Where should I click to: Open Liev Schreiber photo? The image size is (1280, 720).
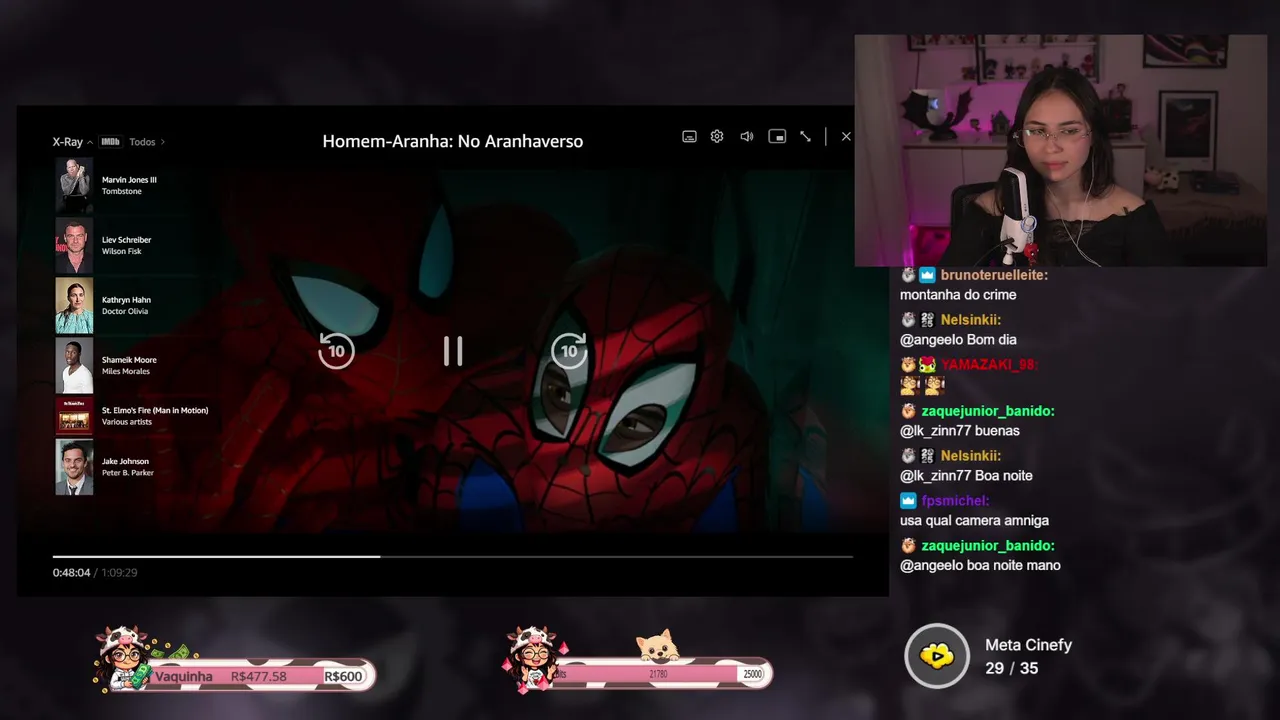(74, 245)
